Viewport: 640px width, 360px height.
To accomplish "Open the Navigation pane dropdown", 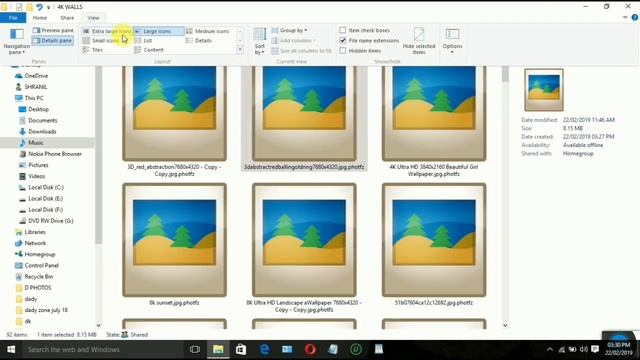I will [x=16, y=41].
